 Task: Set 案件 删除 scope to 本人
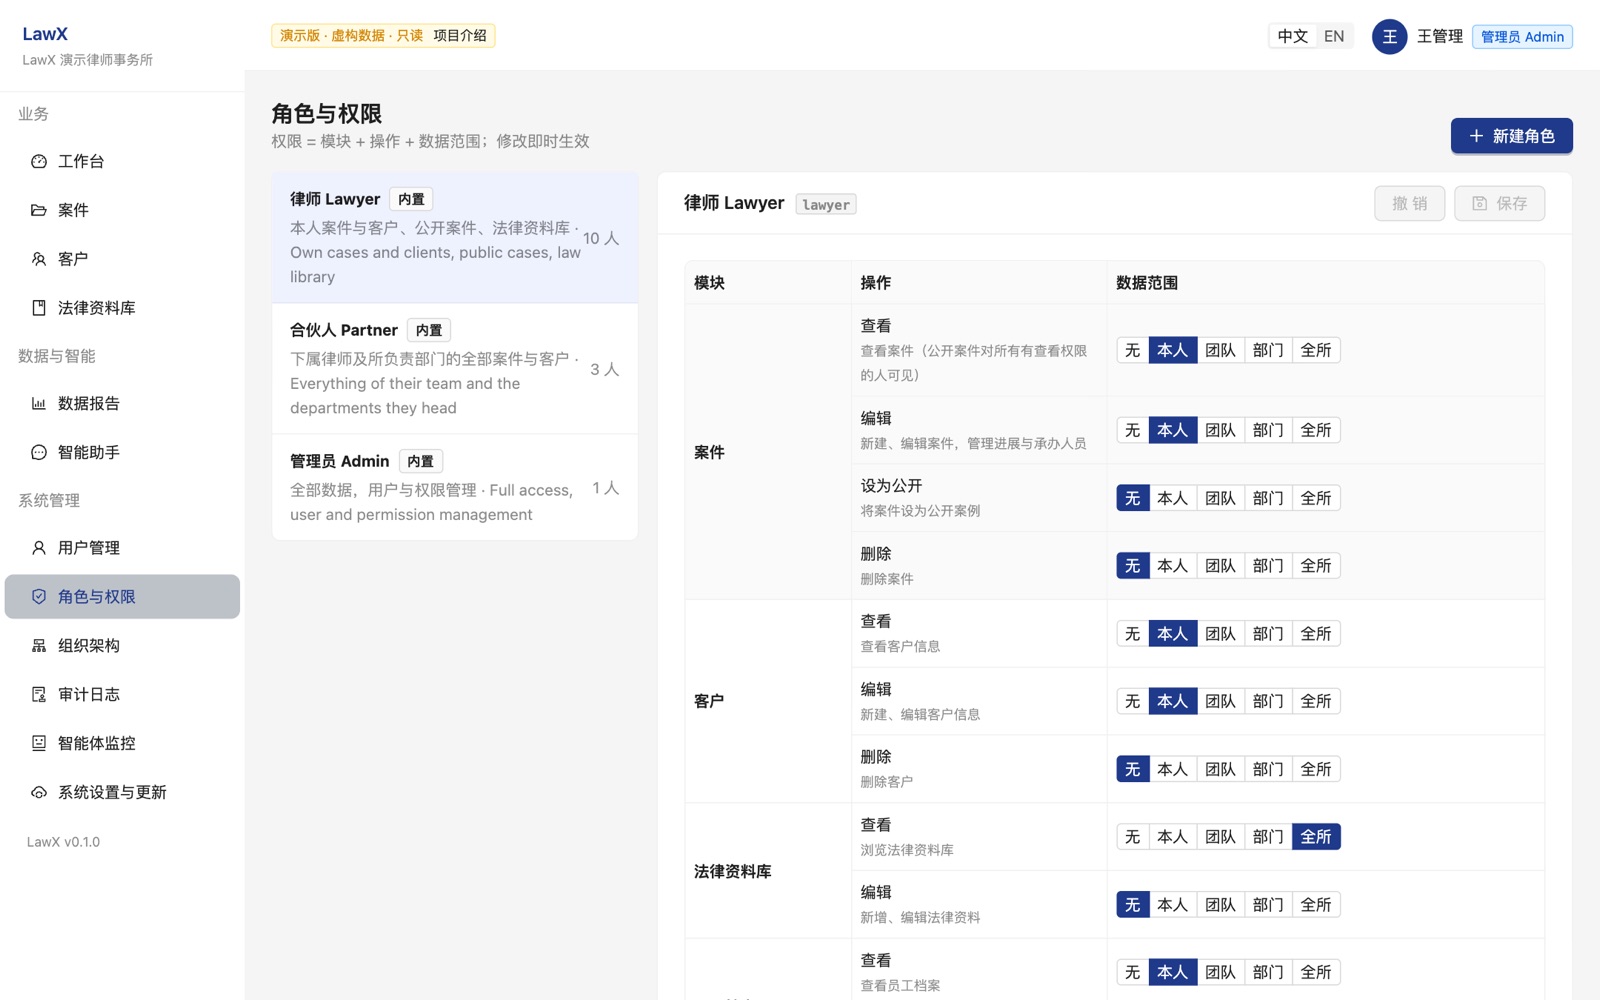coord(1172,566)
